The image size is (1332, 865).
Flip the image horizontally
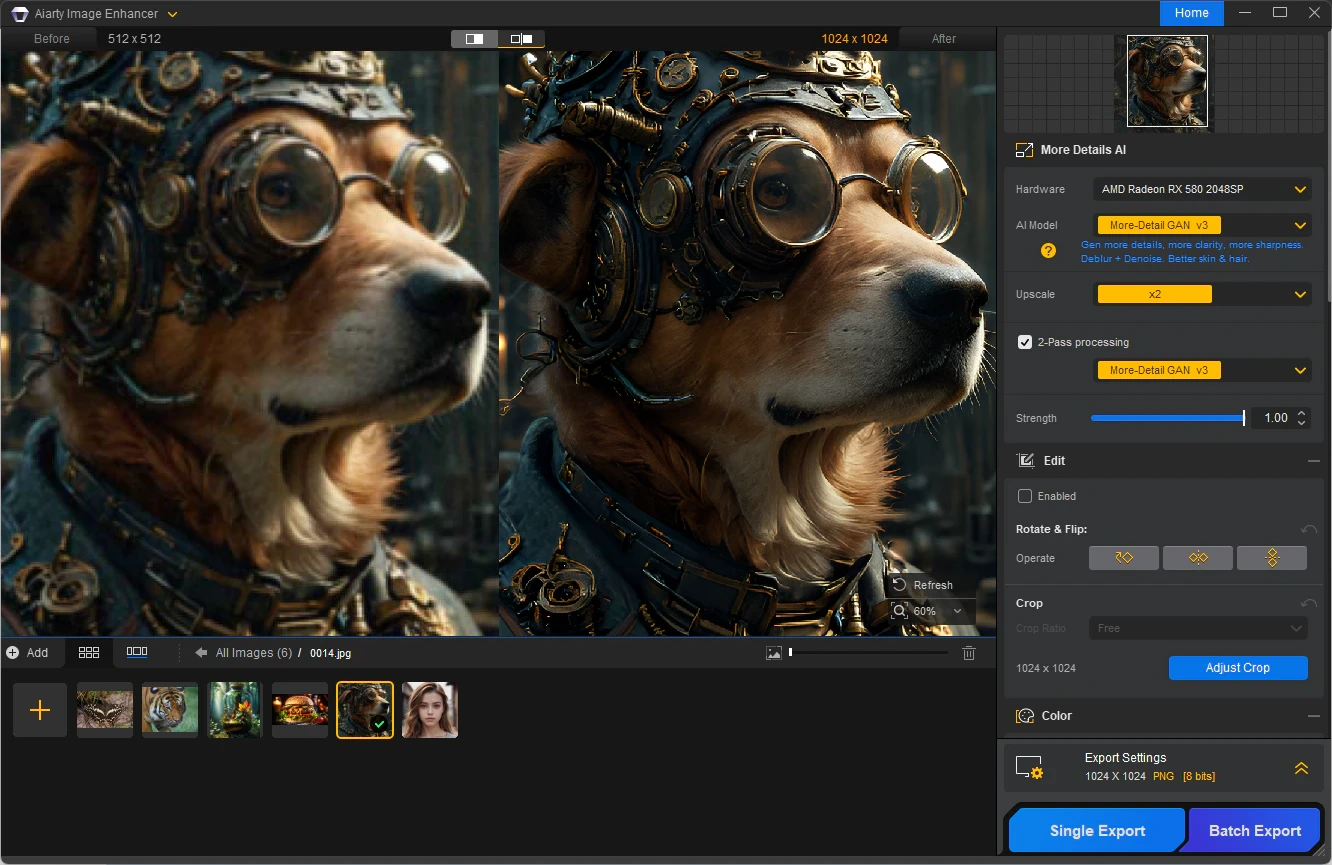point(1197,558)
